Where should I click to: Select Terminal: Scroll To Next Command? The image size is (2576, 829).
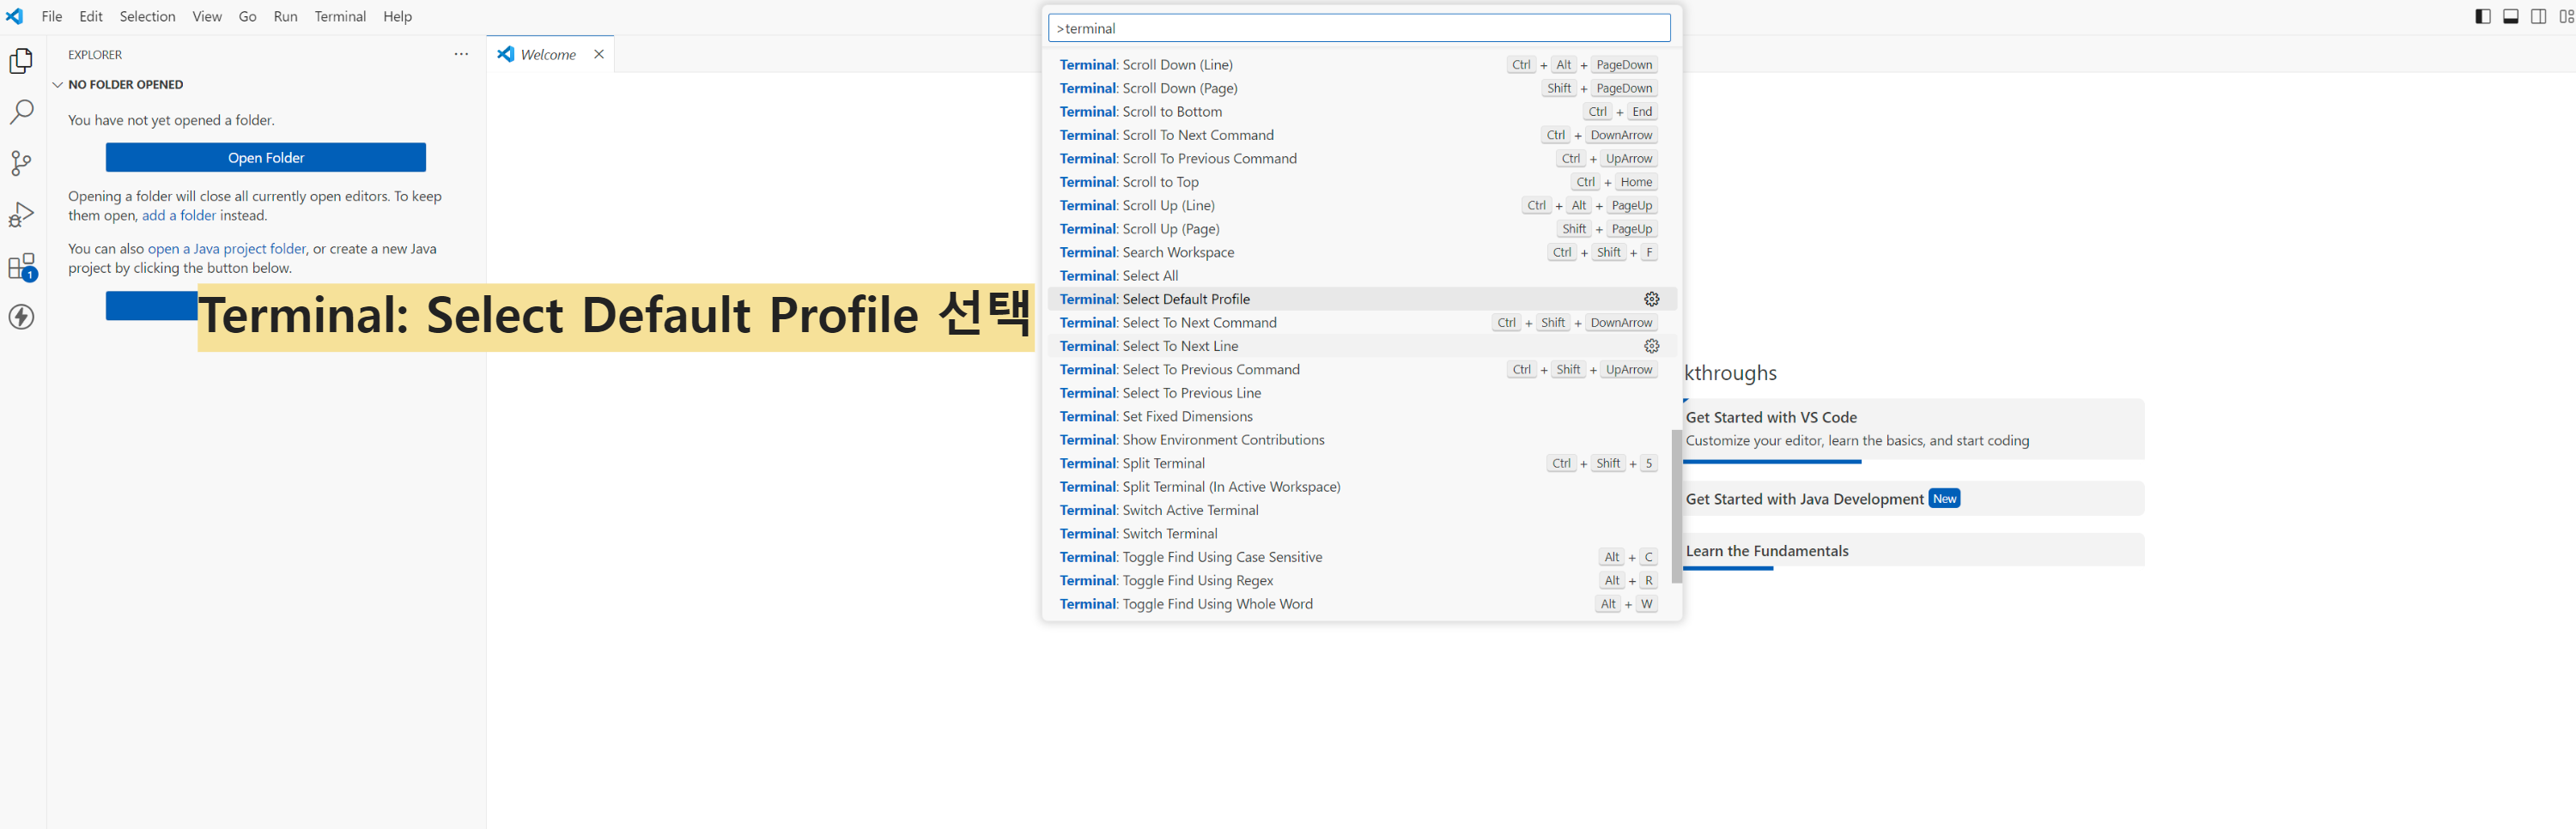pyautogui.click(x=1362, y=135)
